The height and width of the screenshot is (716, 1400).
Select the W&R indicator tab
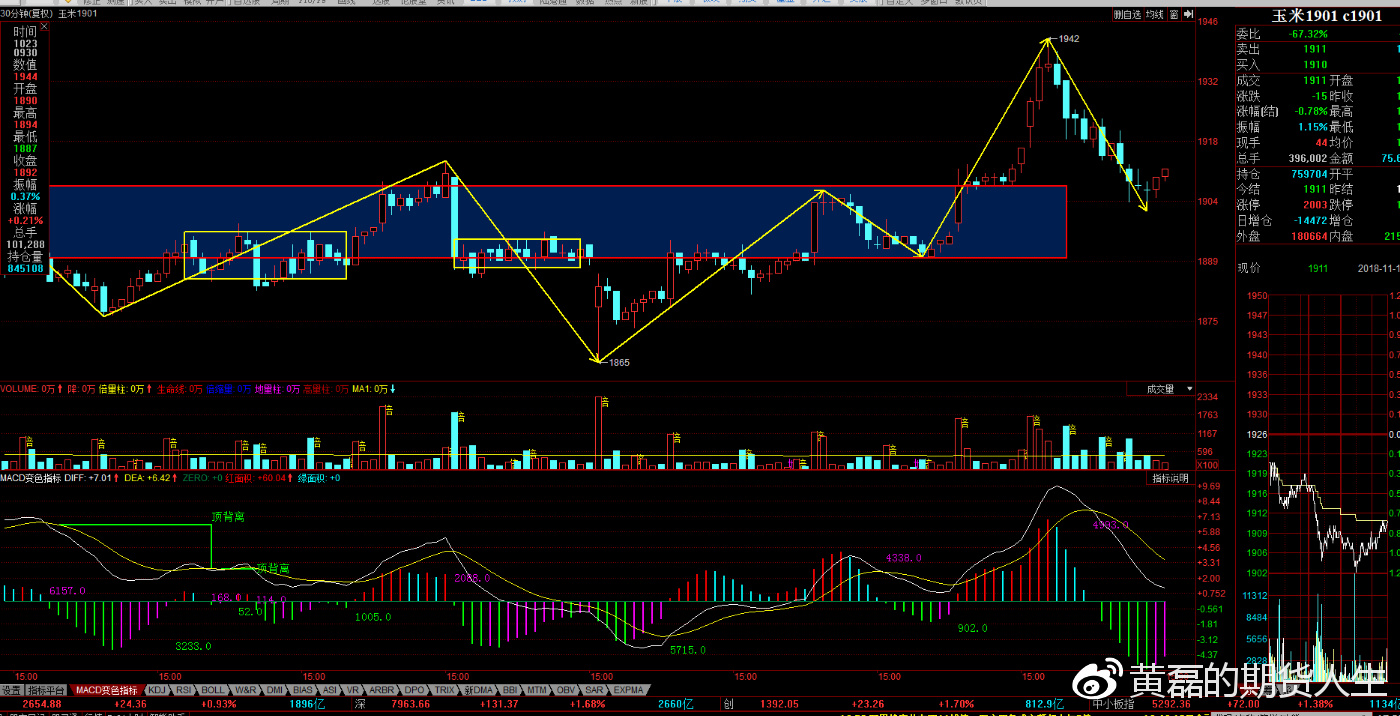point(245,690)
